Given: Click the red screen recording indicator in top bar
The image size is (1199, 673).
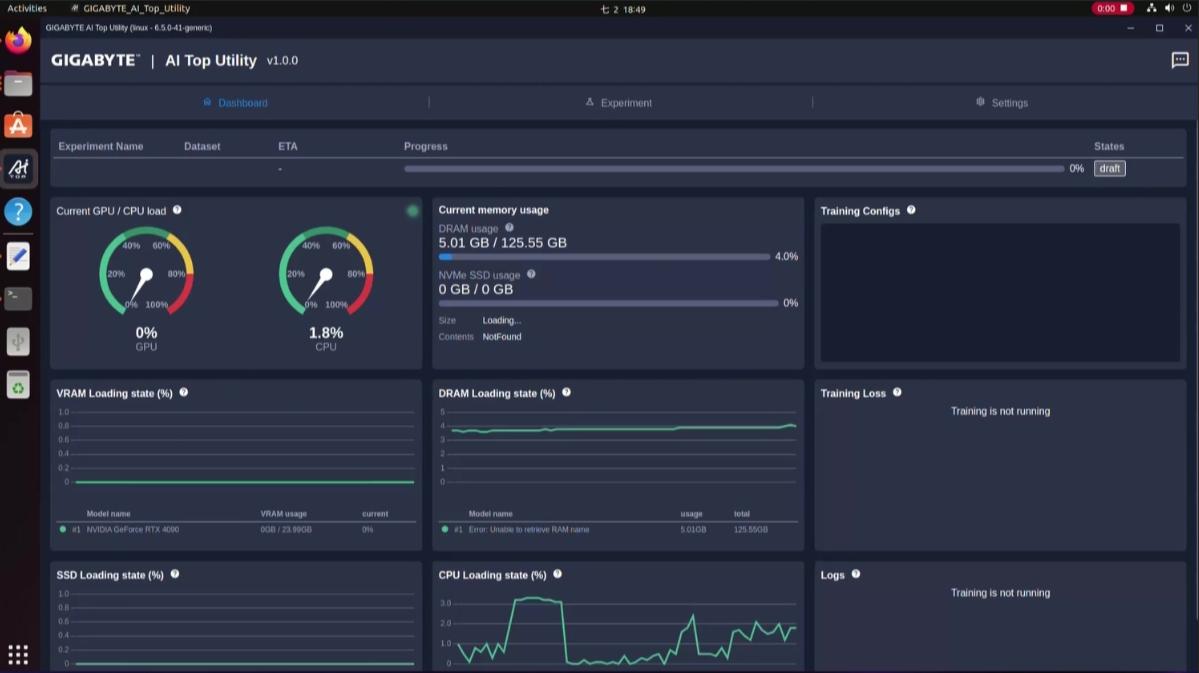Looking at the screenshot, I should (x=1112, y=8).
